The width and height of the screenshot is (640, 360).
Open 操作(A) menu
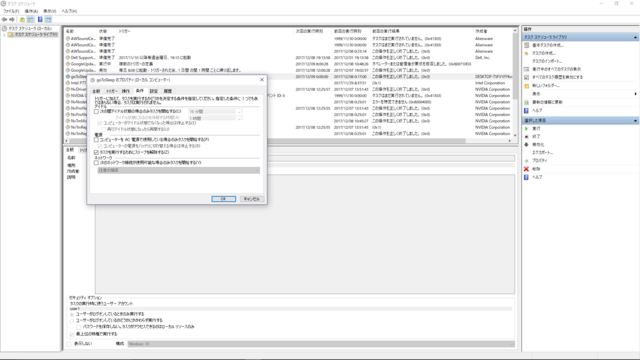coord(31,11)
